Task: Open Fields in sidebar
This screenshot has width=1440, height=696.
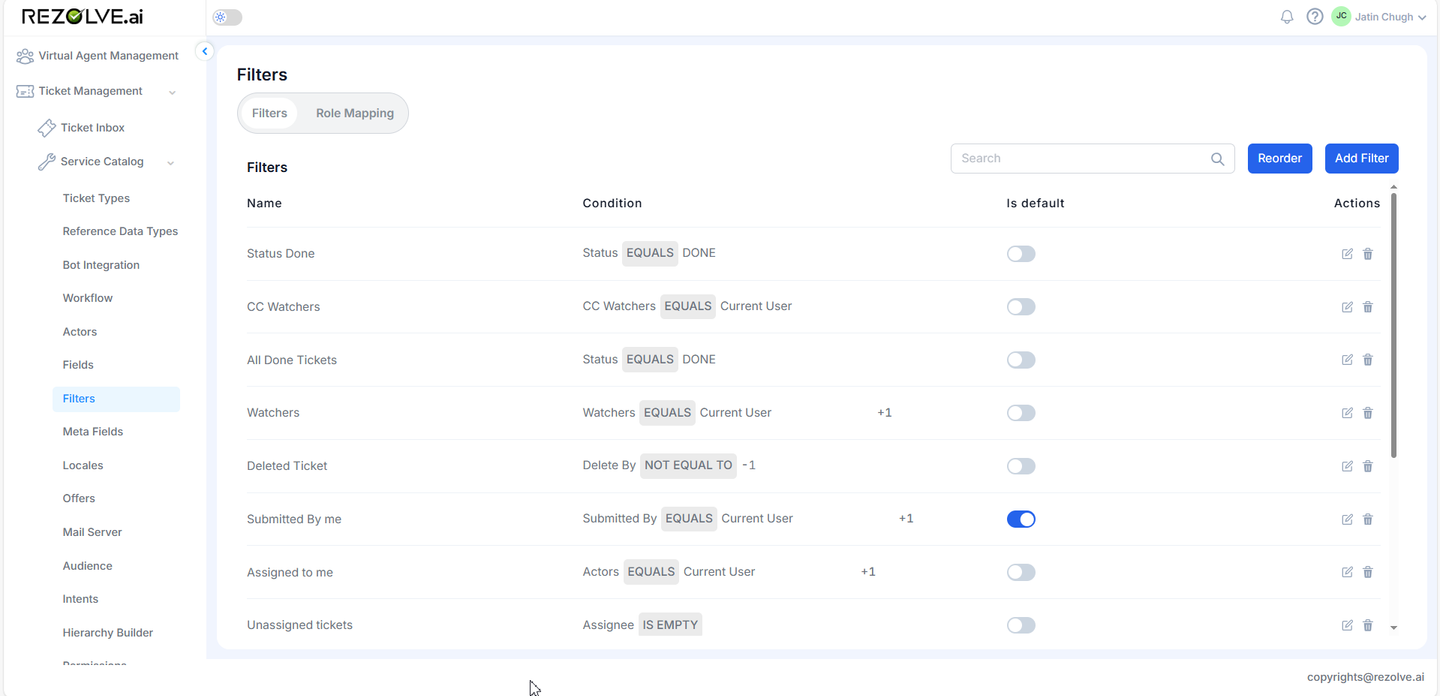Action: [78, 365]
